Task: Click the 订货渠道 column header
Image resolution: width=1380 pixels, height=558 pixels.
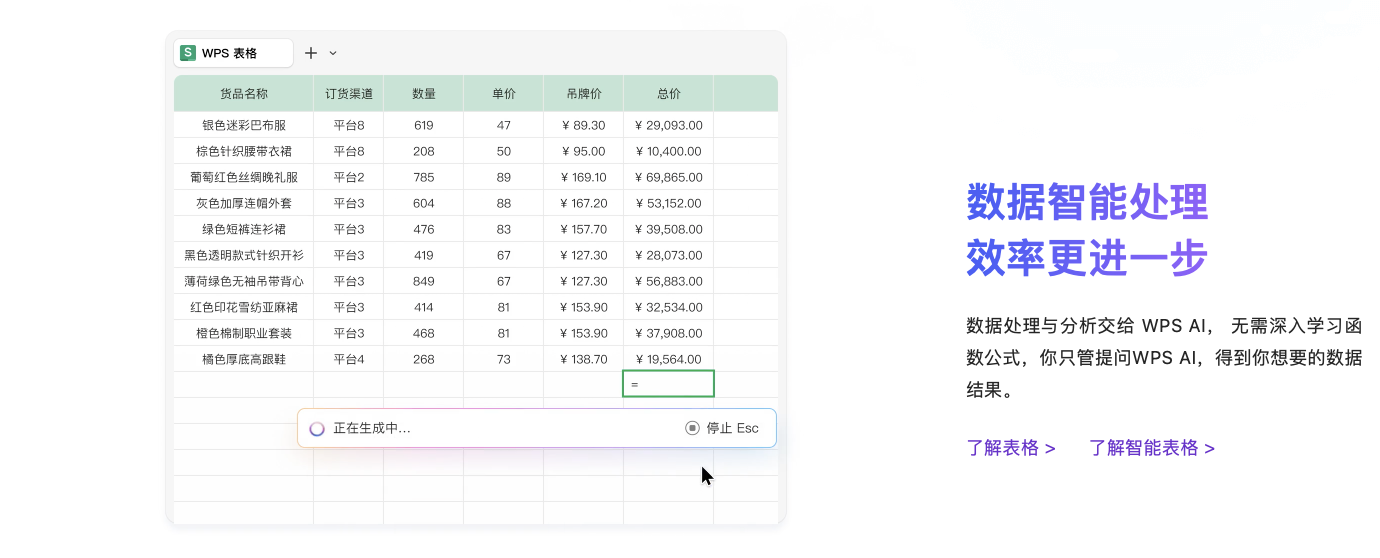Action: point(349,94)
